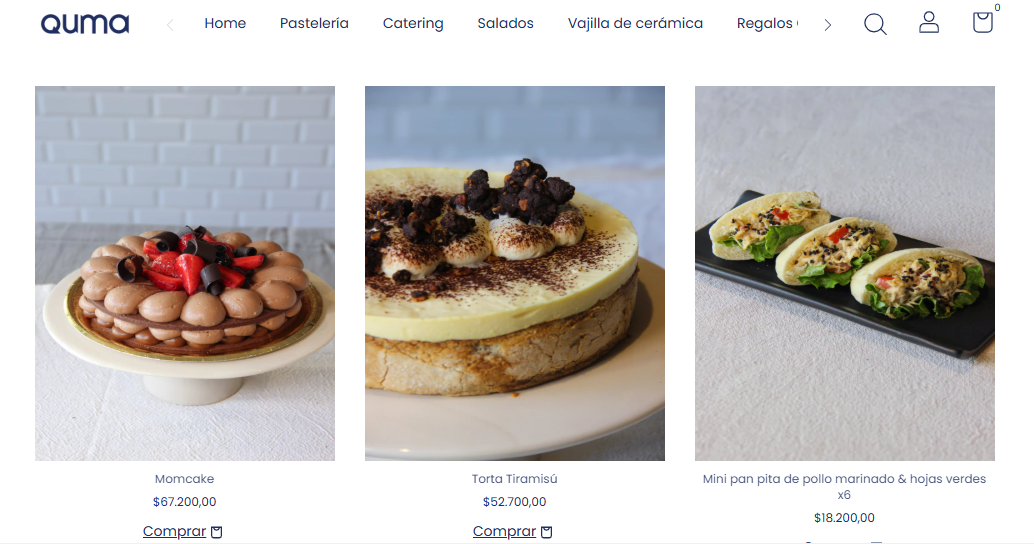Advance the menu with right chevron arrow
The height and width of the screenshot is (544, 1034).
click(x=828, y=25)
